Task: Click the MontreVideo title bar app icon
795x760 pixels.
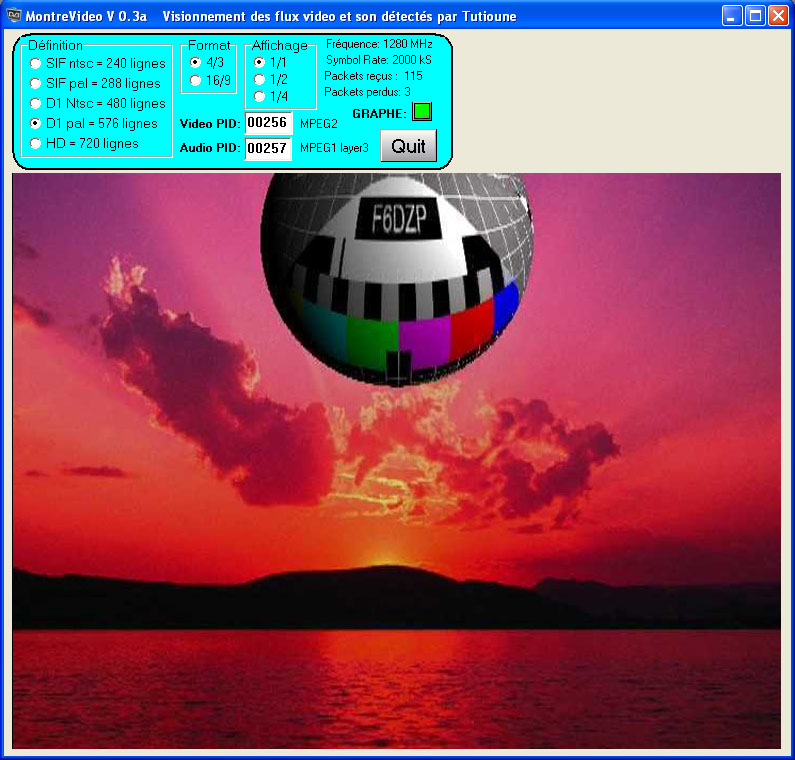Action: (x=14, y=15)
